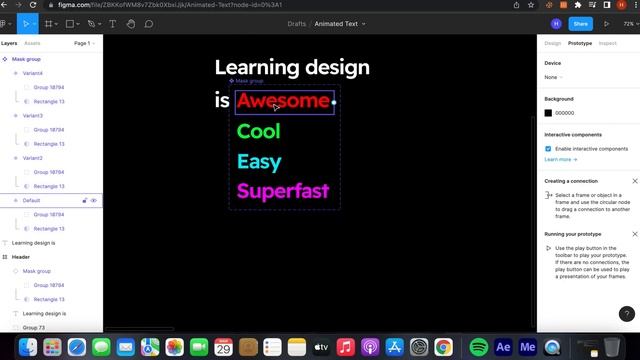This screenshot has height=360, width=640.
Task: Click the green Cool text on canvas
Action: pyautogui.click(x=258, y=131)
